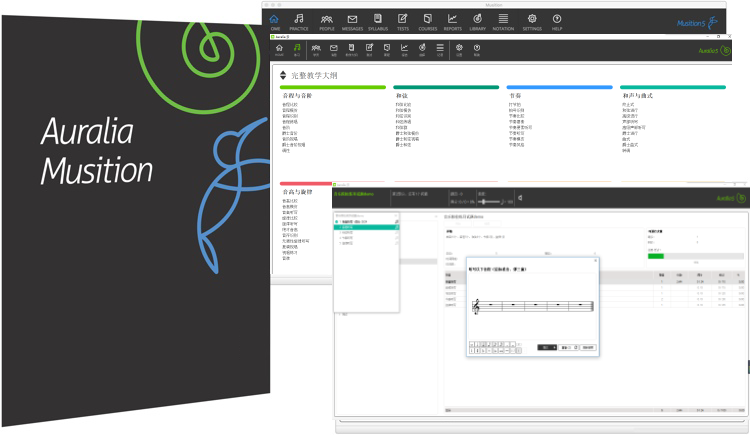The image size is (750, 435).
Task: Close the notation question dialog
Action: coord(596,261)
